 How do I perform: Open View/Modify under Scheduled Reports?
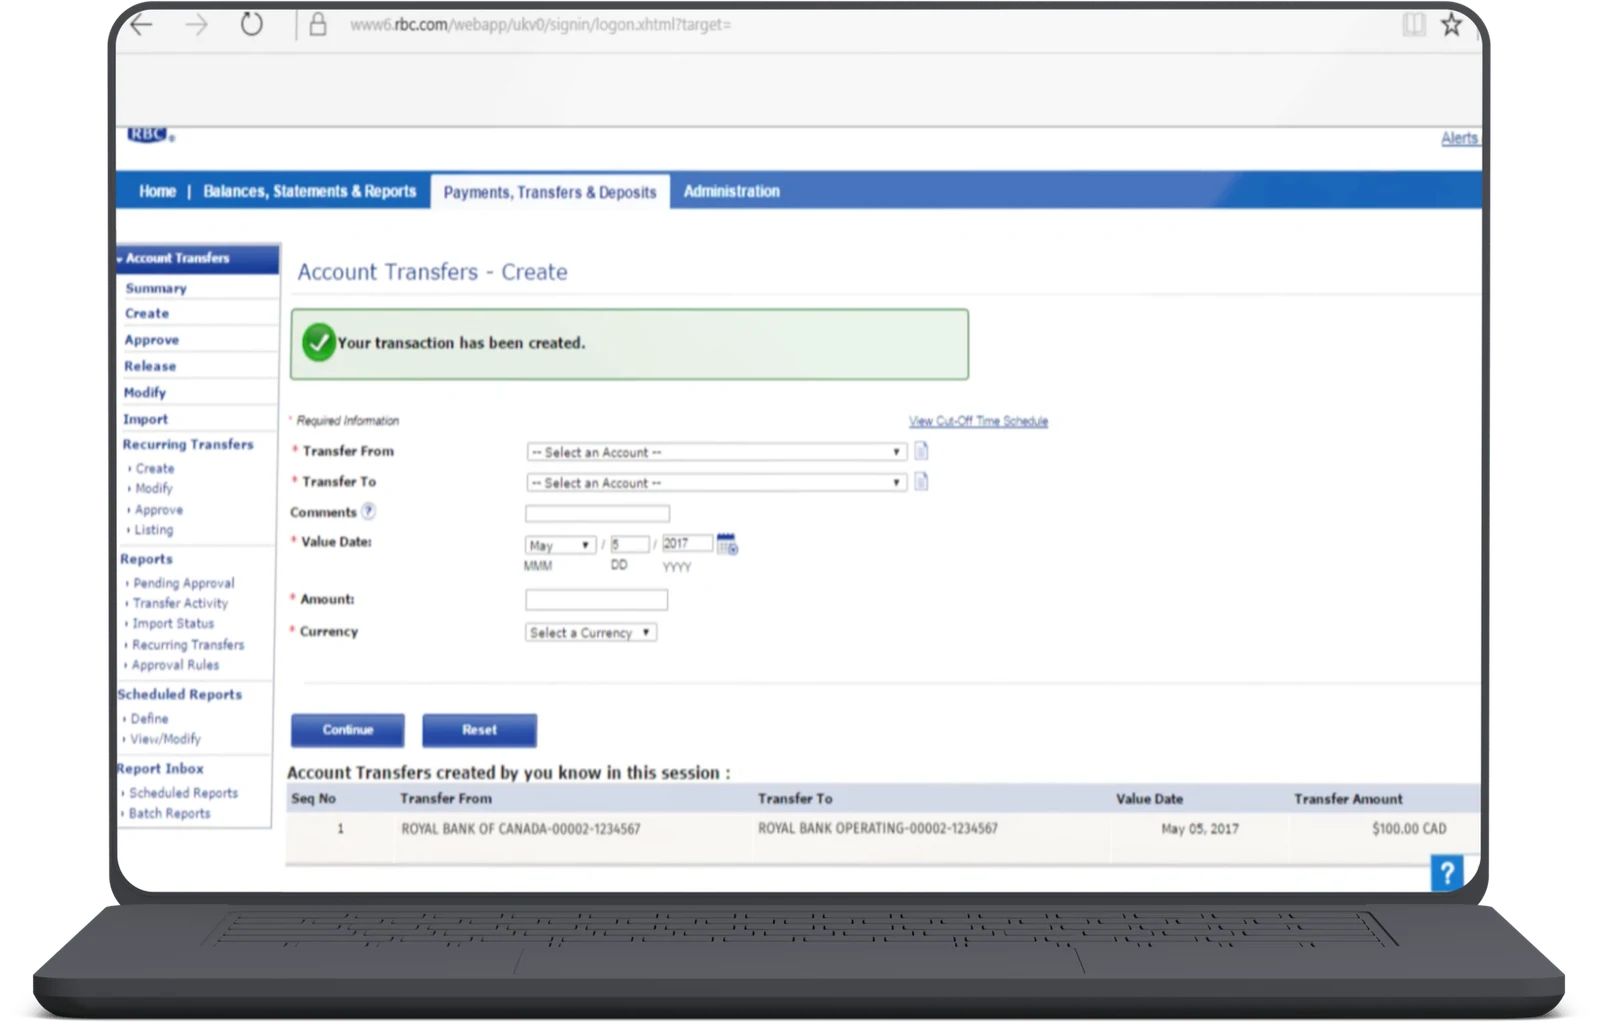[165, 739]
